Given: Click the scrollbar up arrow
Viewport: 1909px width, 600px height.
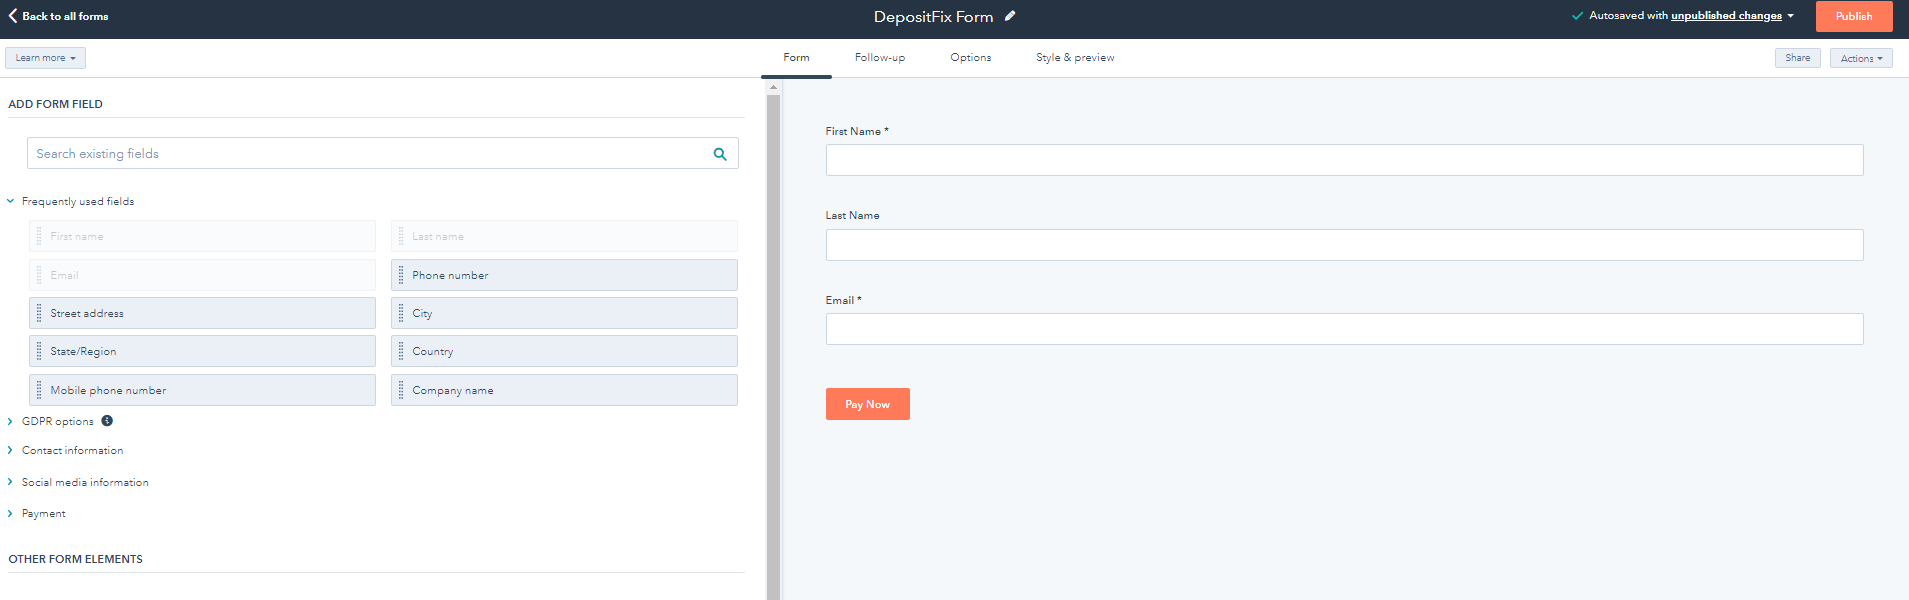Looking at the screenshot, I should tap(773, 87).
